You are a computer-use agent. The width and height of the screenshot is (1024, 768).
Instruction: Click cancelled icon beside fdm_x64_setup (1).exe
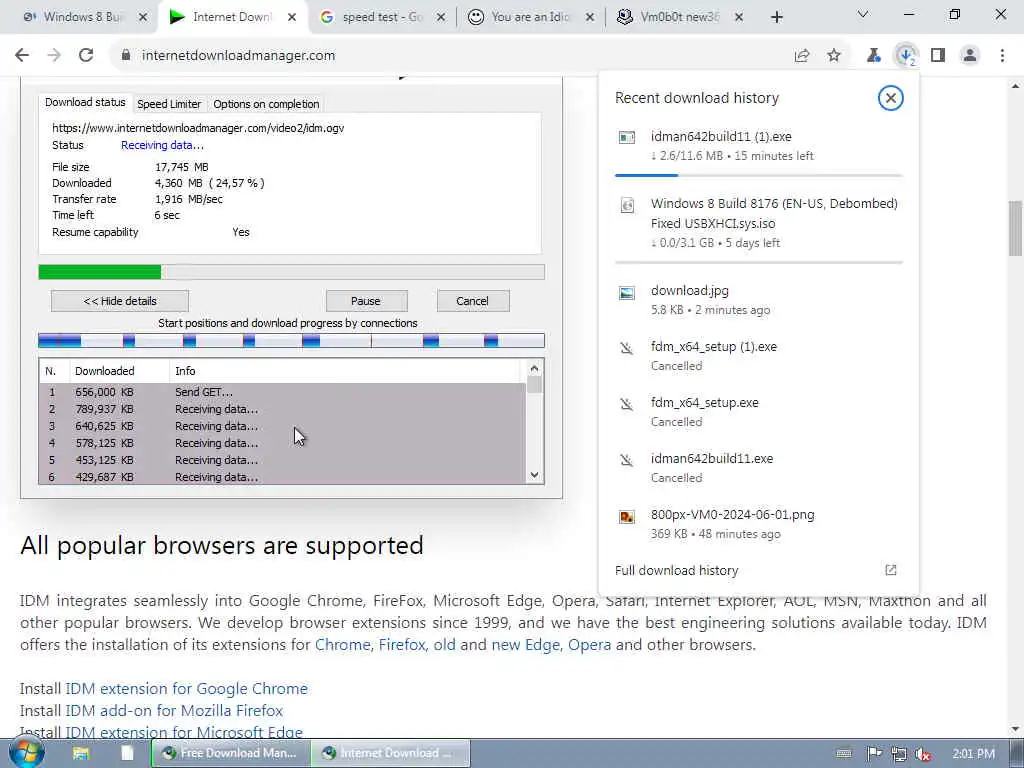pyautogui.click(x=627, y=348)
